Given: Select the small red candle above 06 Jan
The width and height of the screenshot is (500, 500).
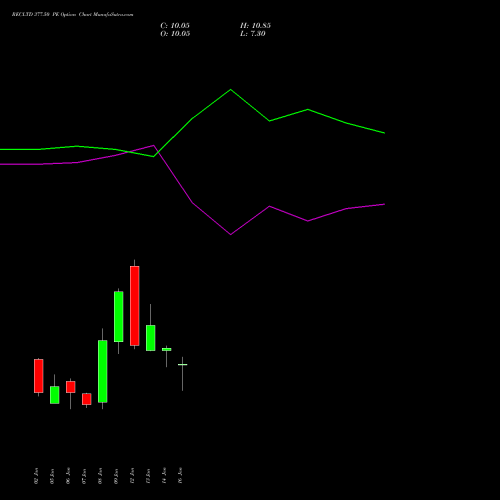Looking at the screenshot, I should click(x=71, y=387).
